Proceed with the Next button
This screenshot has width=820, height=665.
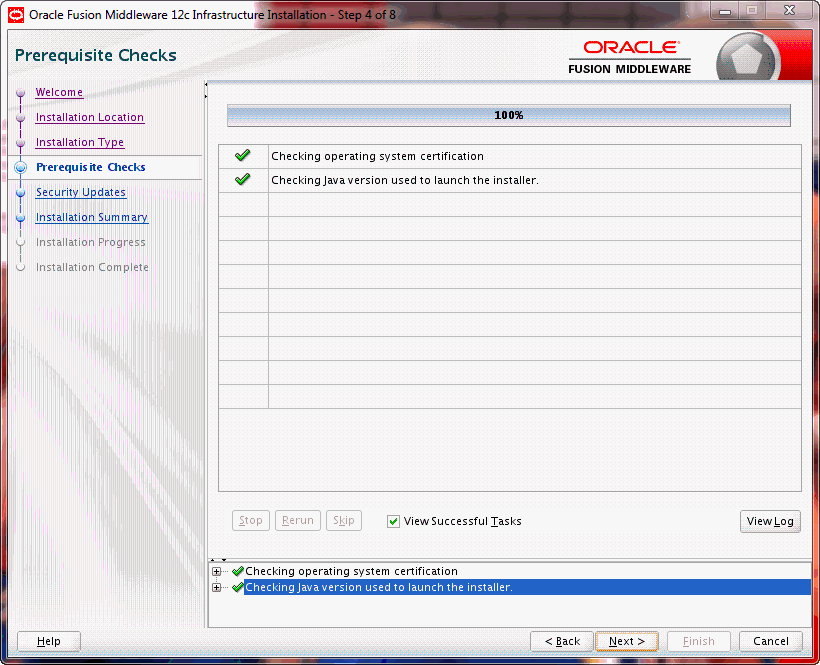point(627,641)
